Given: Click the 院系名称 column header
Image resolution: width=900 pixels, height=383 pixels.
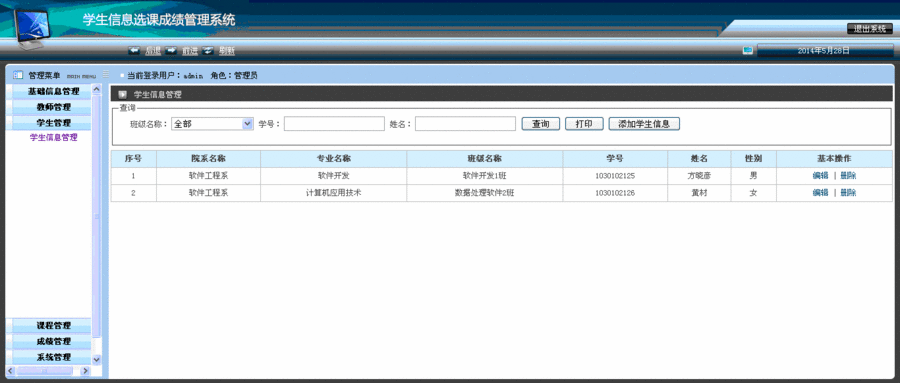Looking at the screenshot, I should click(x=208, y=158).
